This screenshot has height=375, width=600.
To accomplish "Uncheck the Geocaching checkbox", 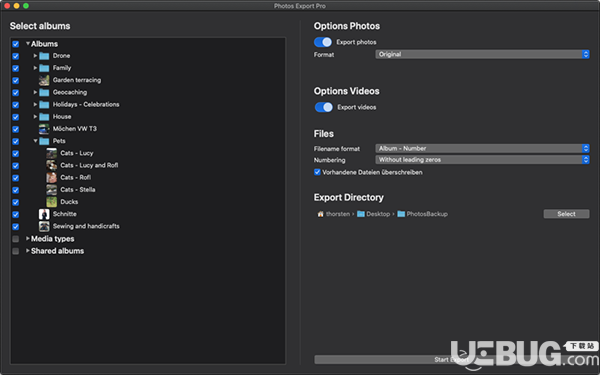I will pos(16,93).
